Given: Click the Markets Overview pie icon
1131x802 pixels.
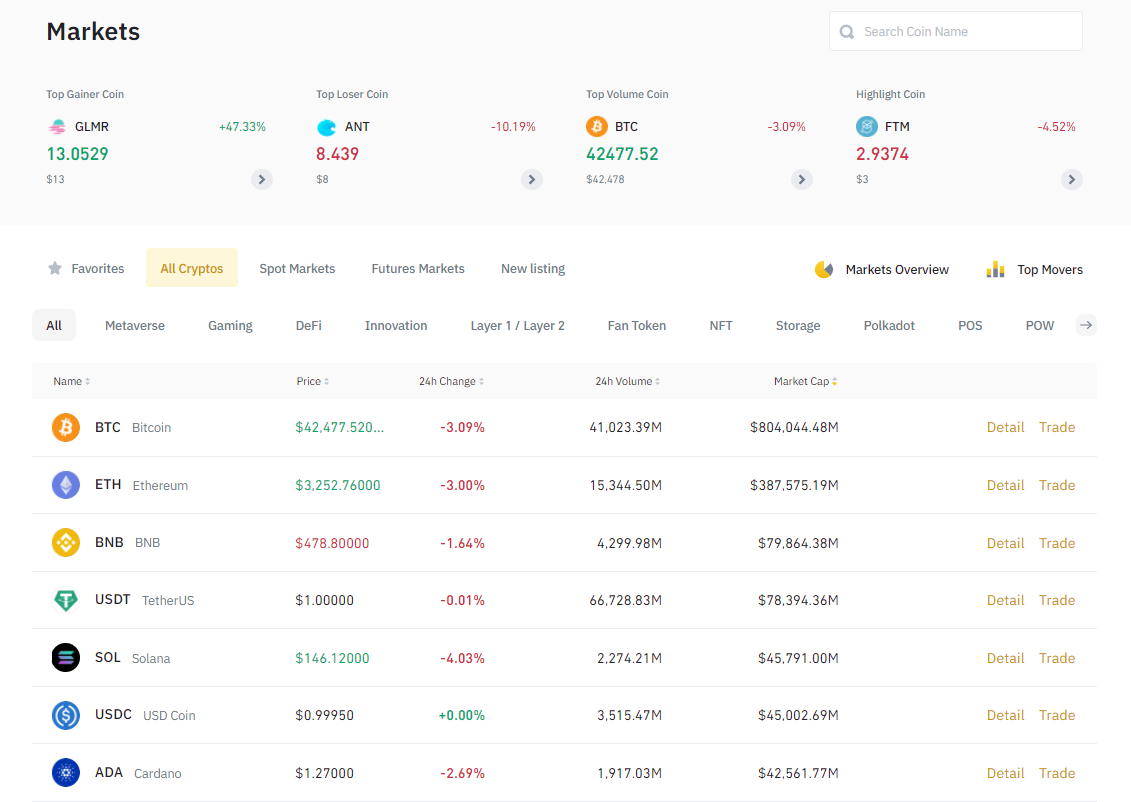Looking at the screenshot, I should pos(824,270).
